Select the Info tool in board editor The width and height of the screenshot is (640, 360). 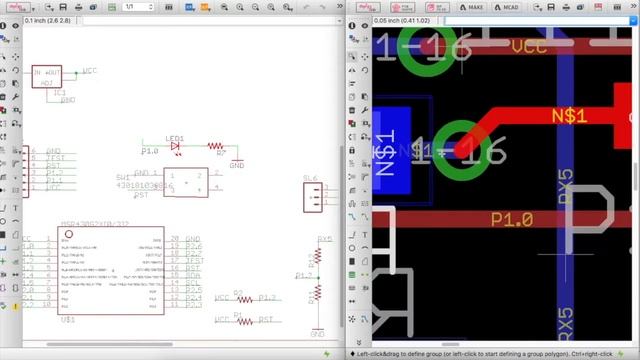(x=352, y=25)
